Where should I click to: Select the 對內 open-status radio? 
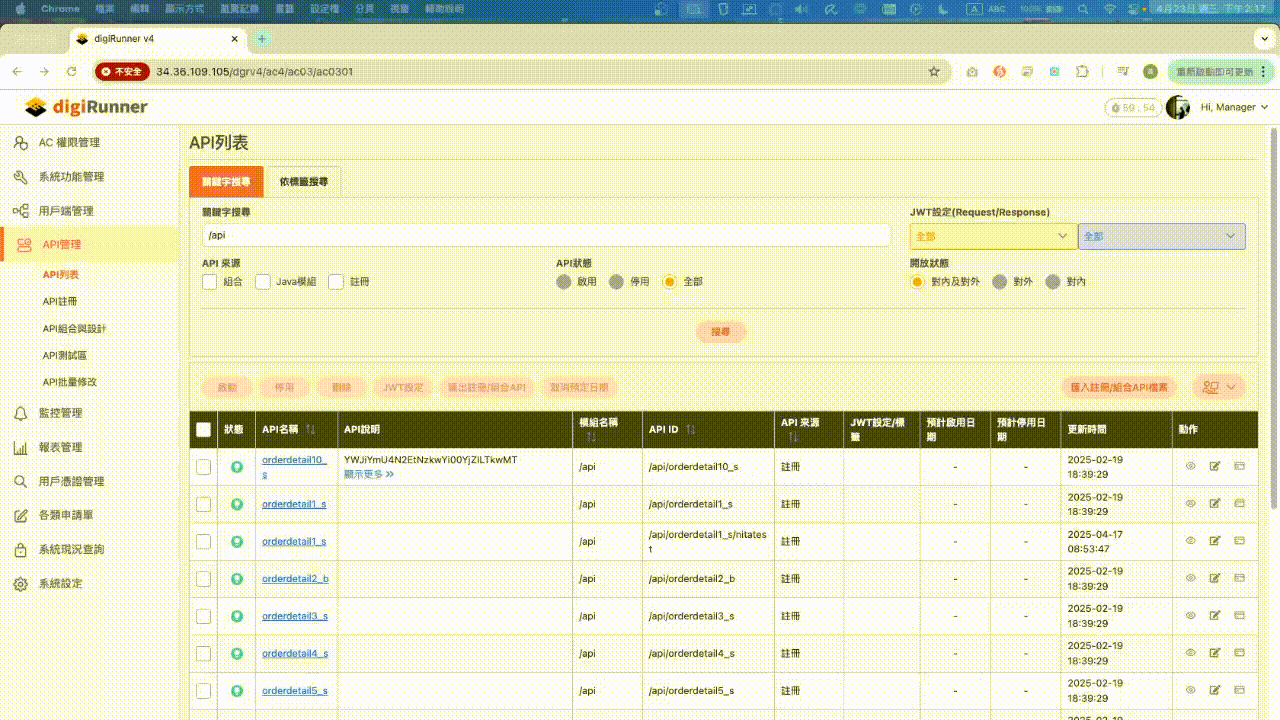coord(1052,282)
